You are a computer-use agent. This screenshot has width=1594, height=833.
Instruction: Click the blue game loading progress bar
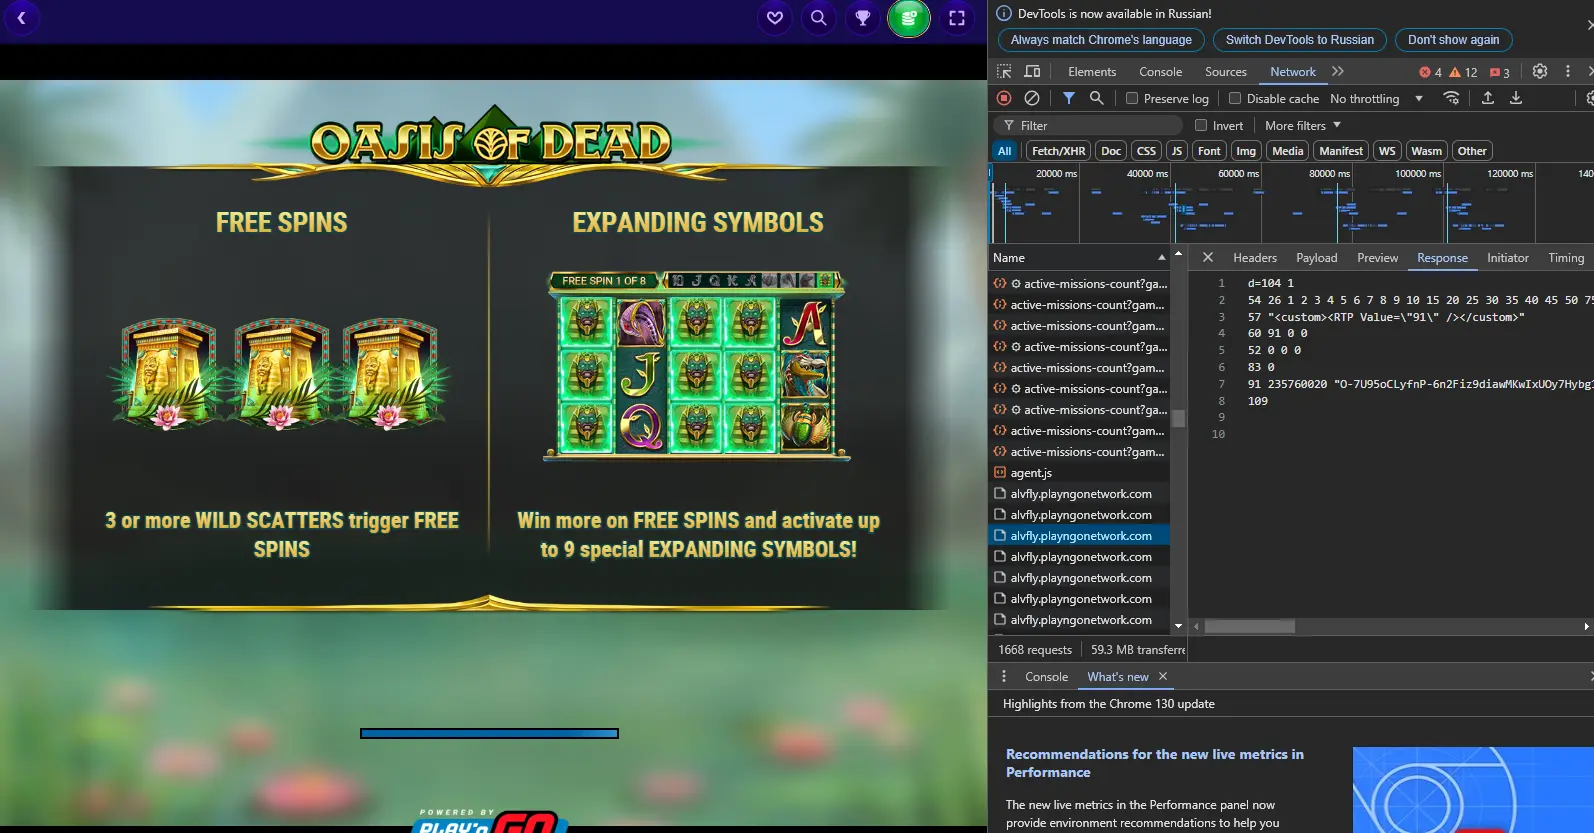point(489,733)
